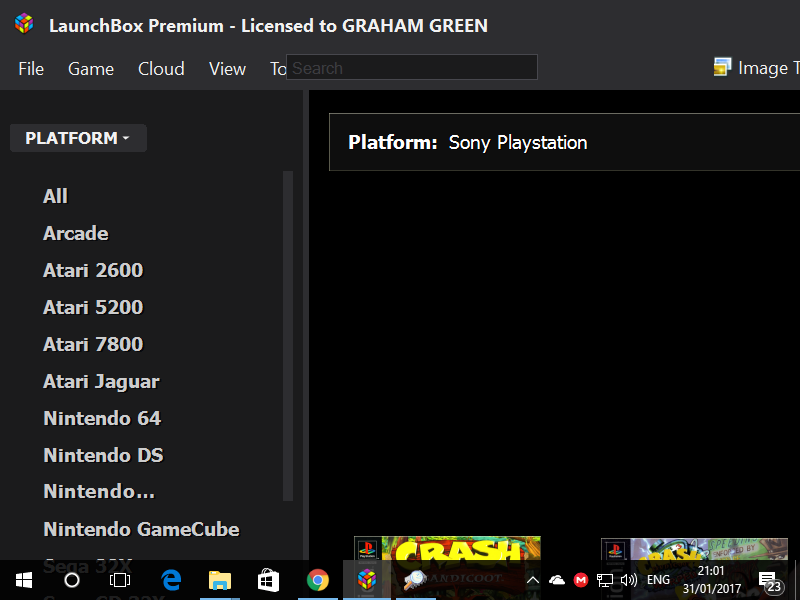Click the ENG language indicator

coord(658,580)
